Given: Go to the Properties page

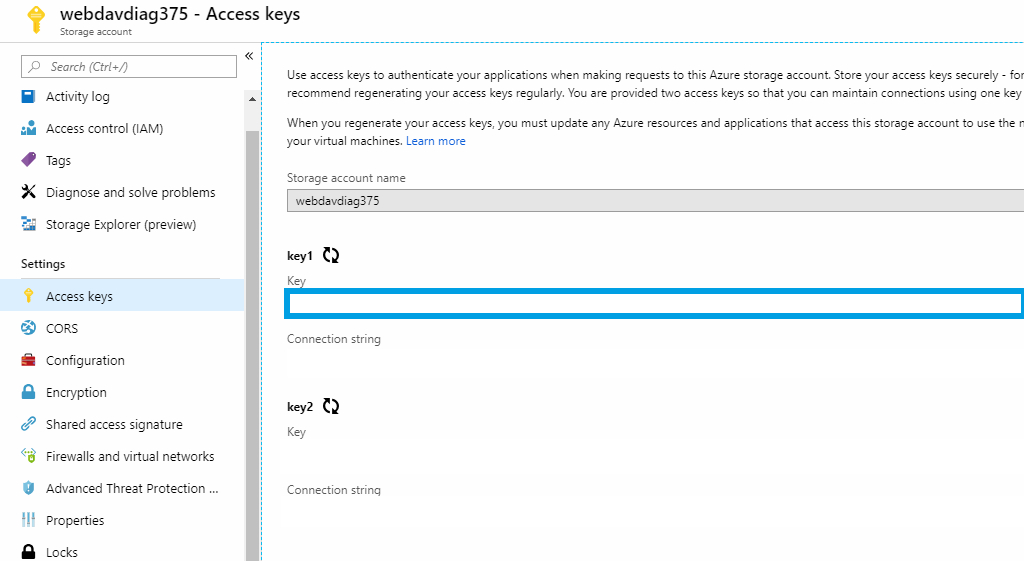Looking at the screenshot, I should (x=75, y=521).
